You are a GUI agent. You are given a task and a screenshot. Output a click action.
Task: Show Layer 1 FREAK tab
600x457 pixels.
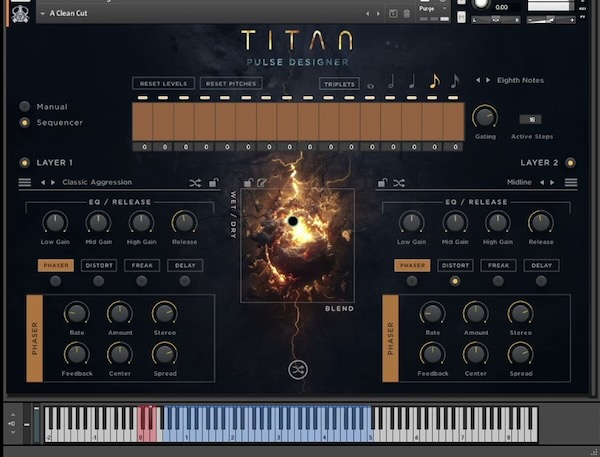(x=142, y=265)
